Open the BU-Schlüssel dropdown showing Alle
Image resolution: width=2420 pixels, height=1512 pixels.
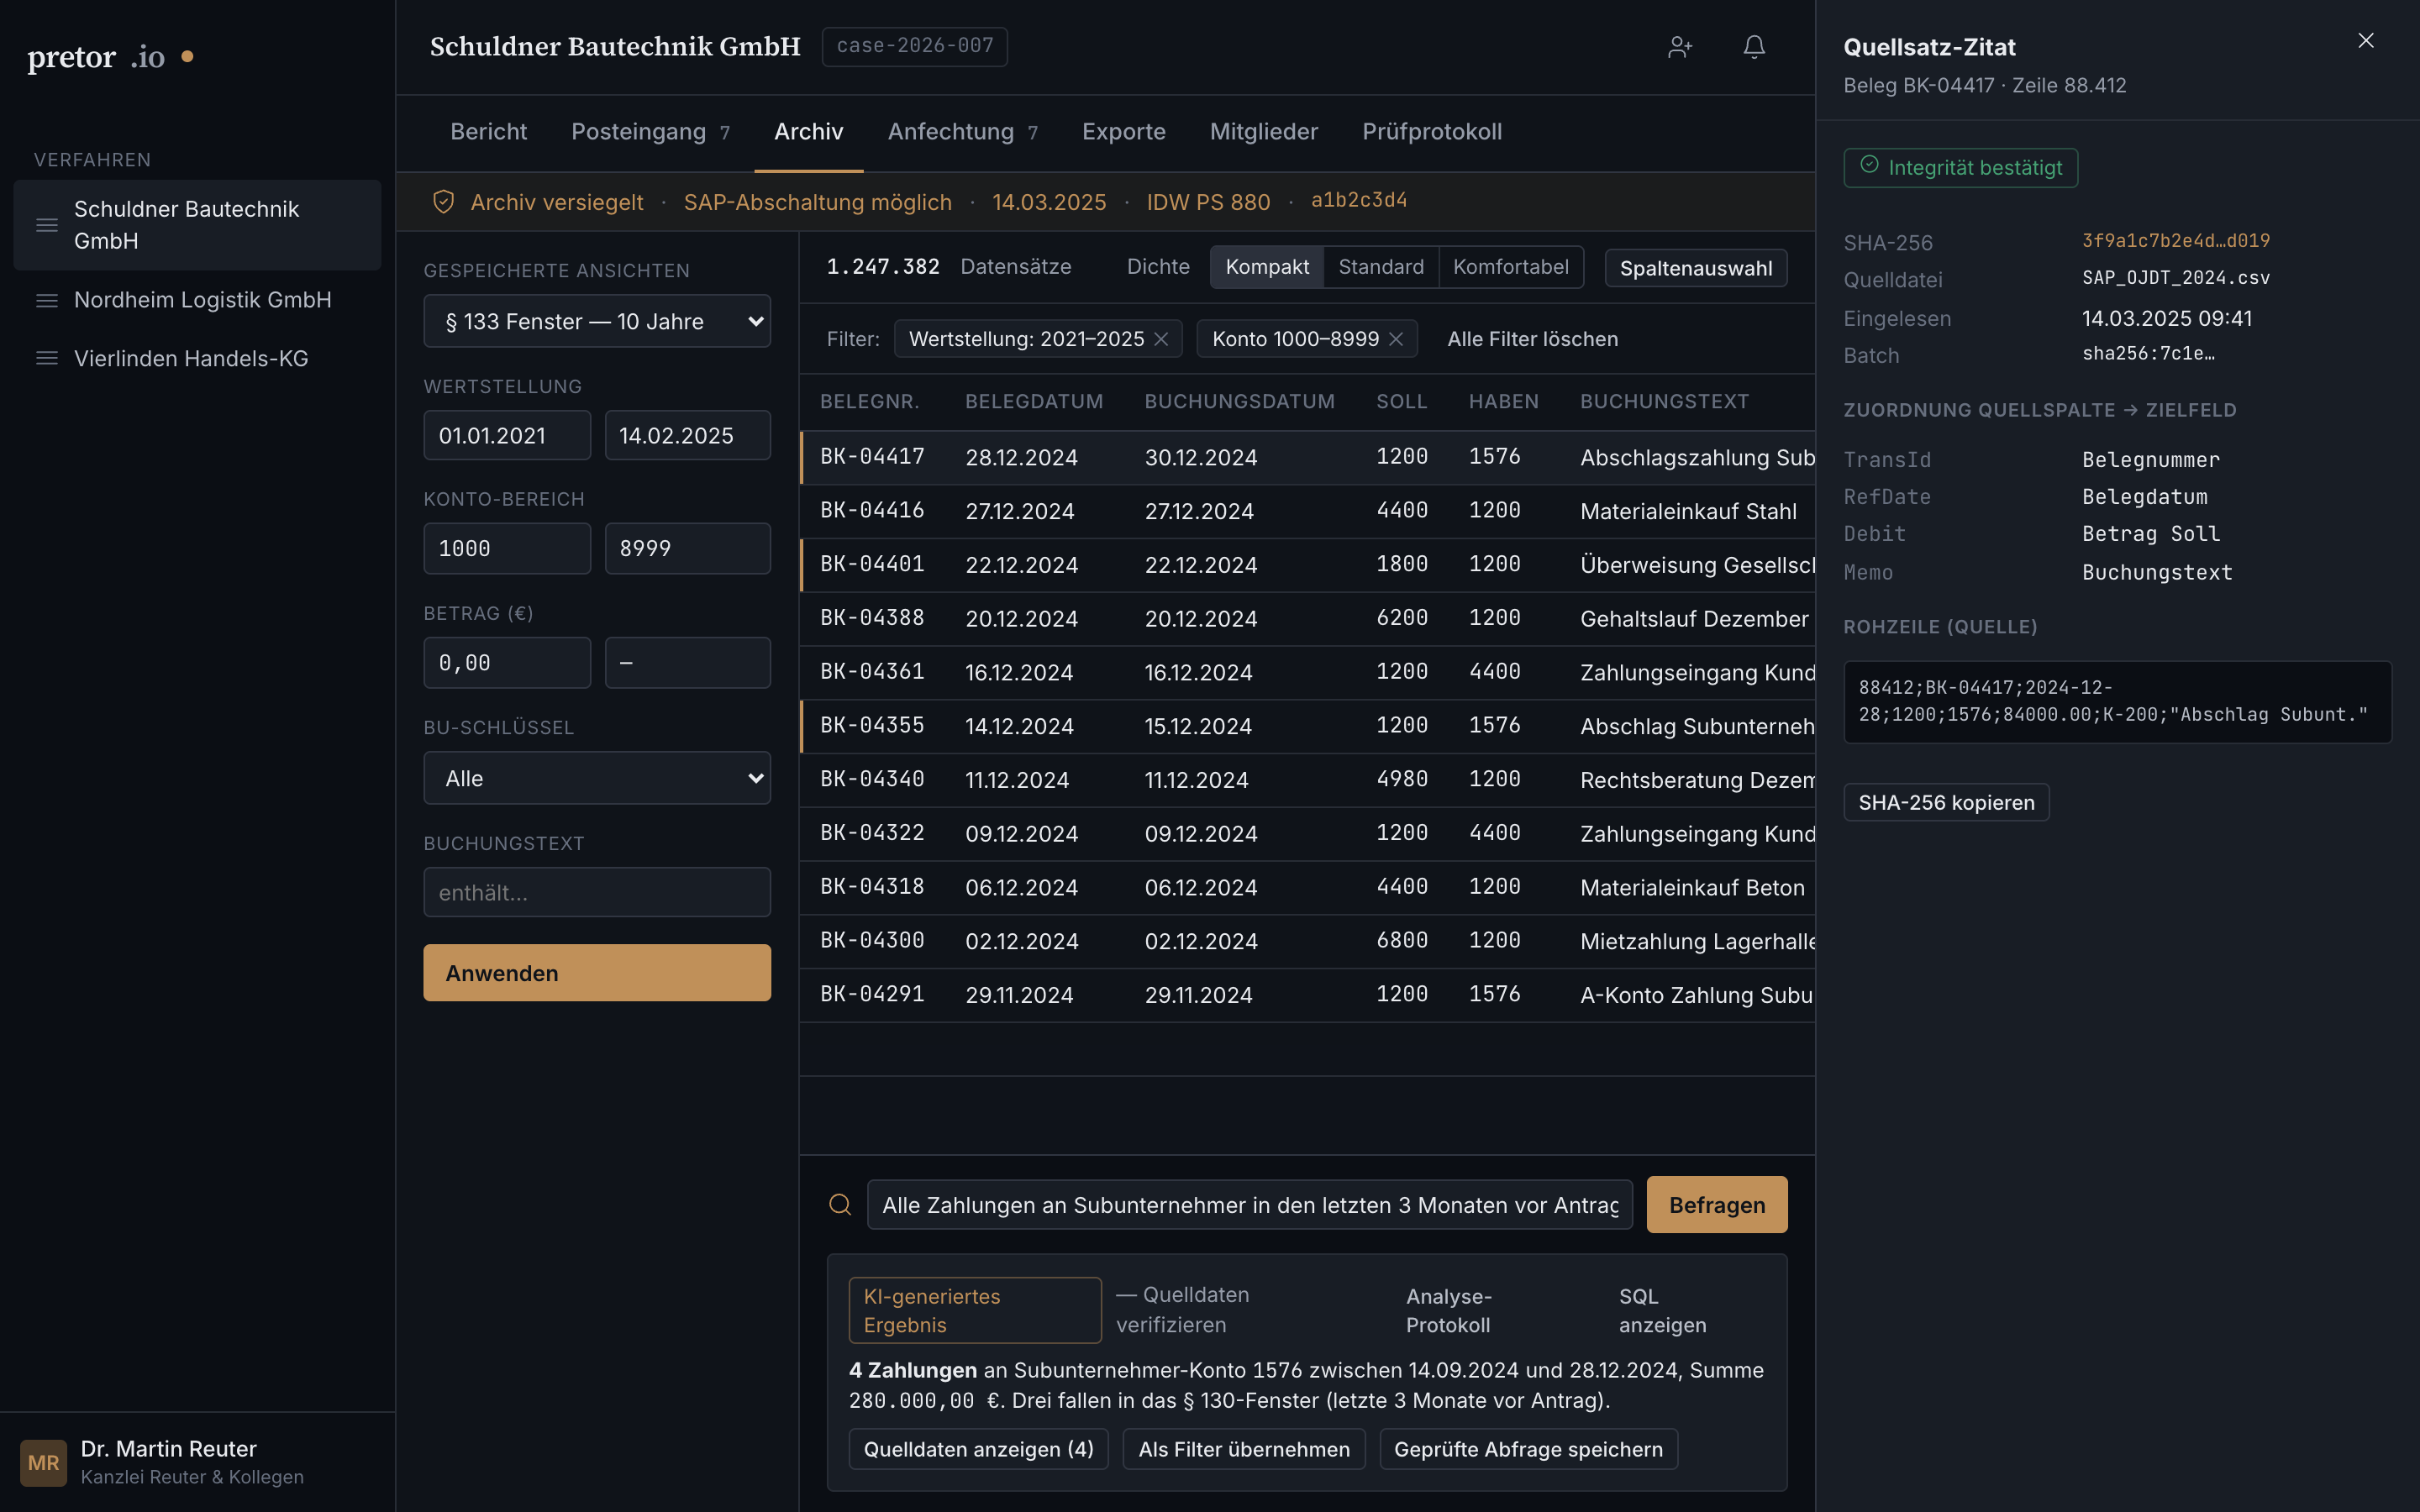click(597, 778)
